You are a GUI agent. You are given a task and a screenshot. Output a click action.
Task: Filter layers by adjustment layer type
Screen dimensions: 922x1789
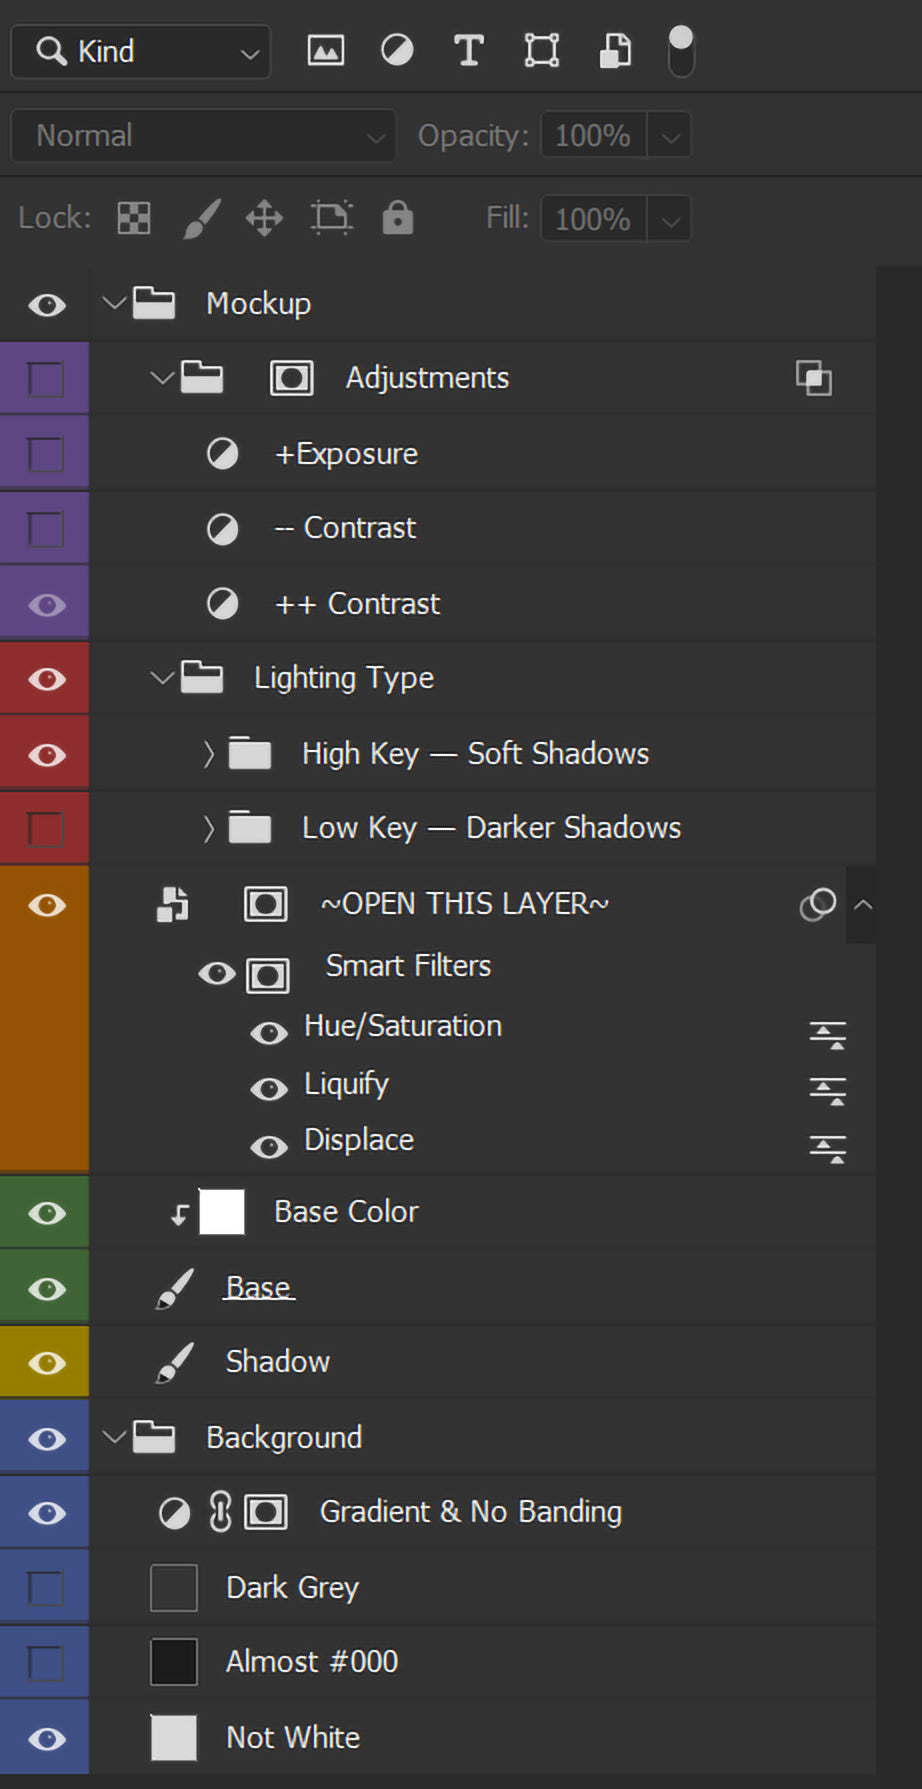(x=397, y=50)
